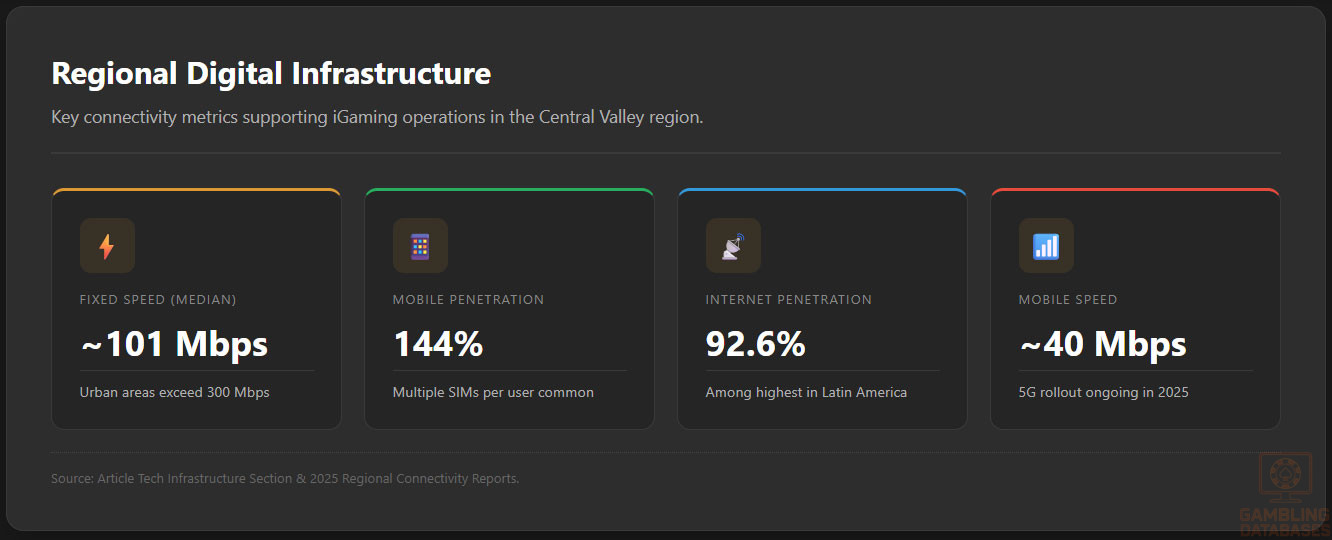Select the Internet Penetration label
This screenshot has height=540, width=1332.
coord(789,299)
